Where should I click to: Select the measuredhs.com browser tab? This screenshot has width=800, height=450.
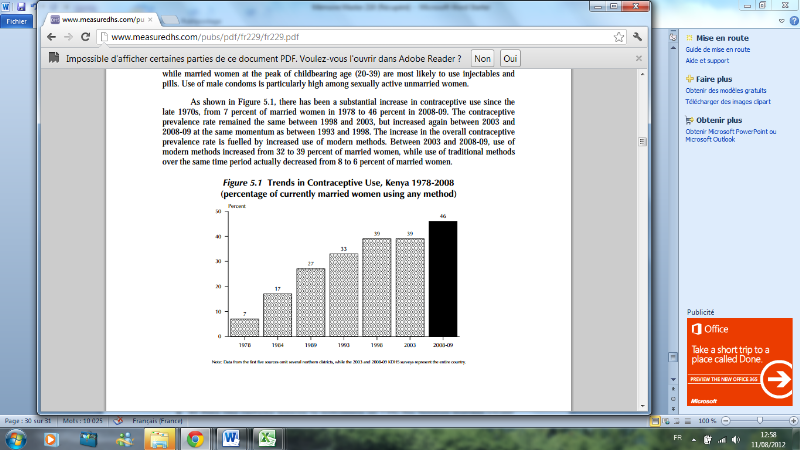pos(102,19)
